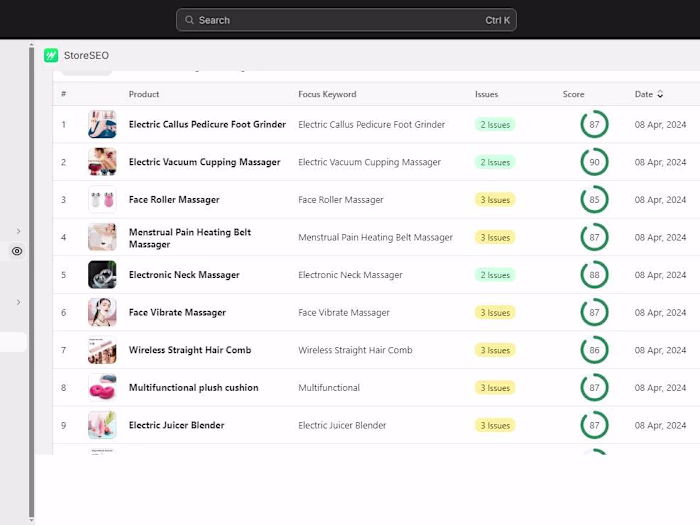Click 3 Issues badge for Menstrual Pain Belt
The image size is (700, 525).
click(x=495, y=238)
